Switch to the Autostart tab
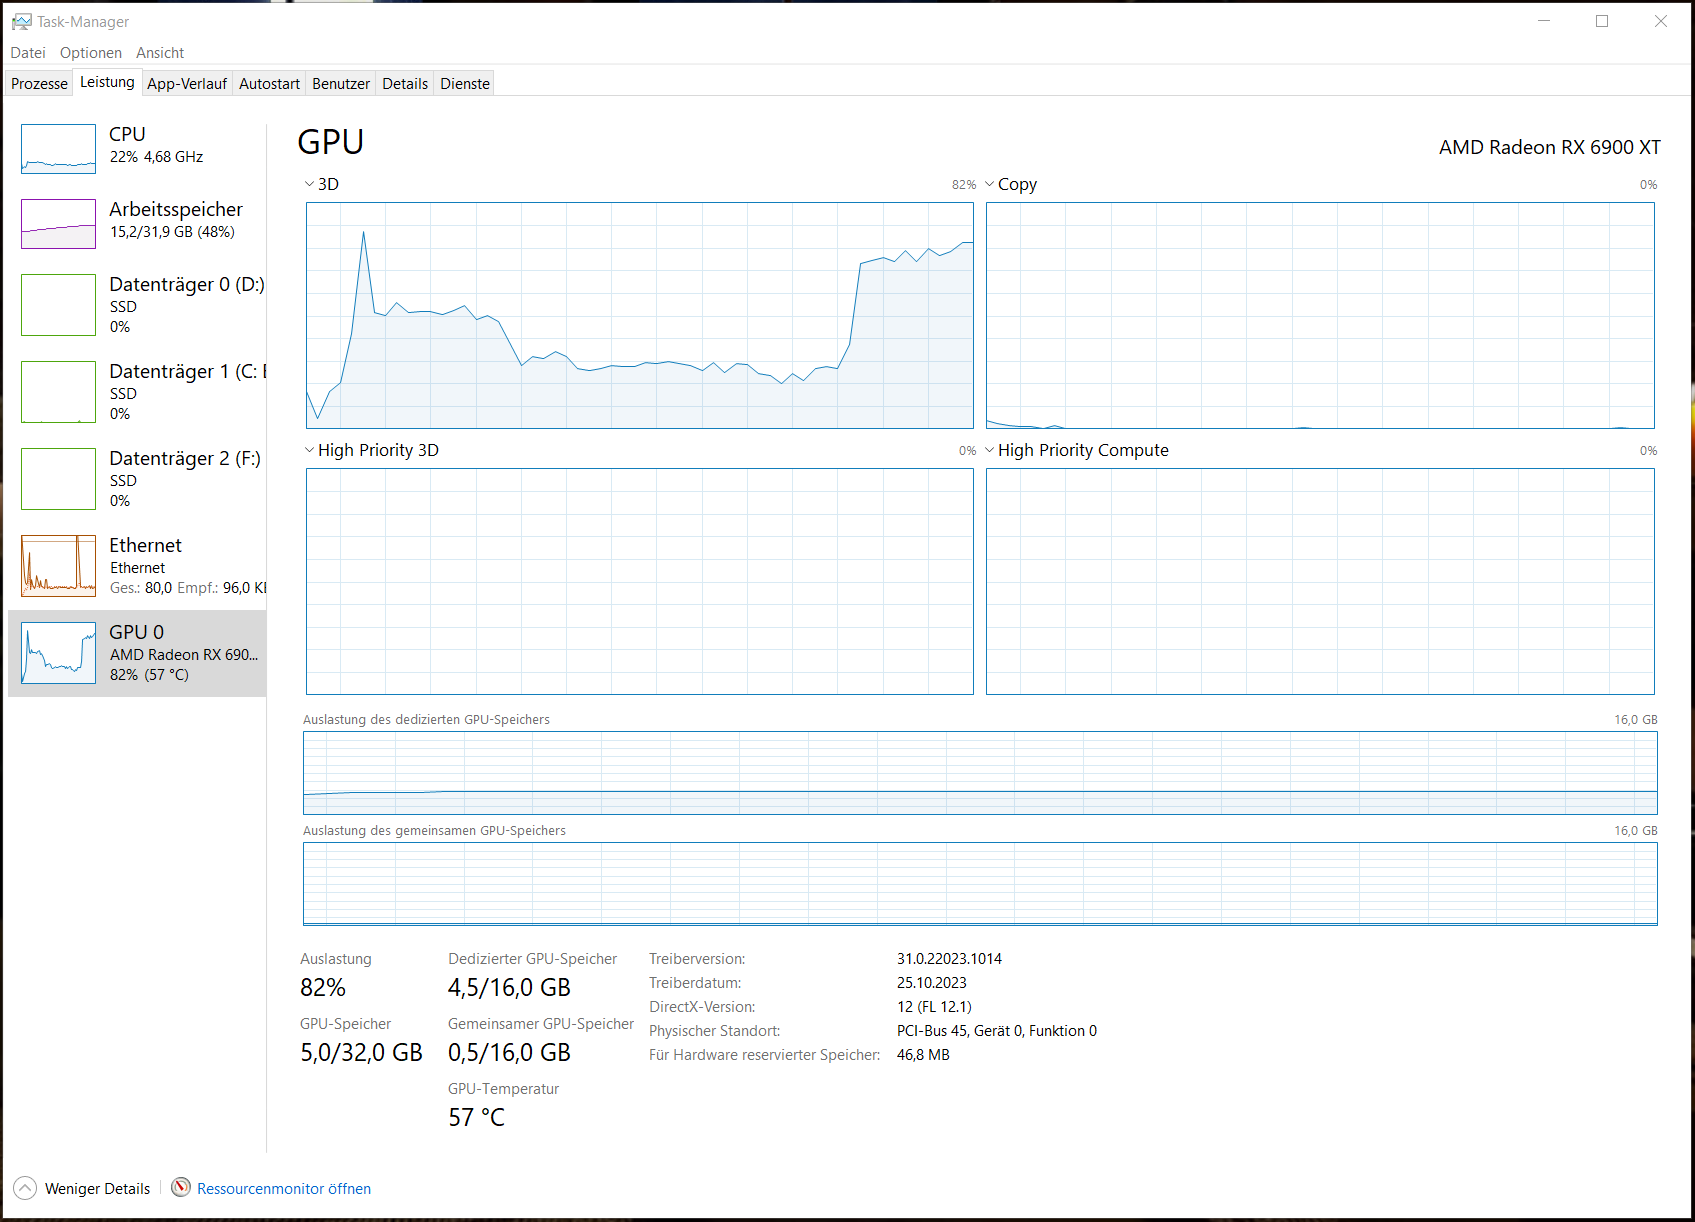The height and width of the screenshot is (1222, 1695). coord(269,84)
